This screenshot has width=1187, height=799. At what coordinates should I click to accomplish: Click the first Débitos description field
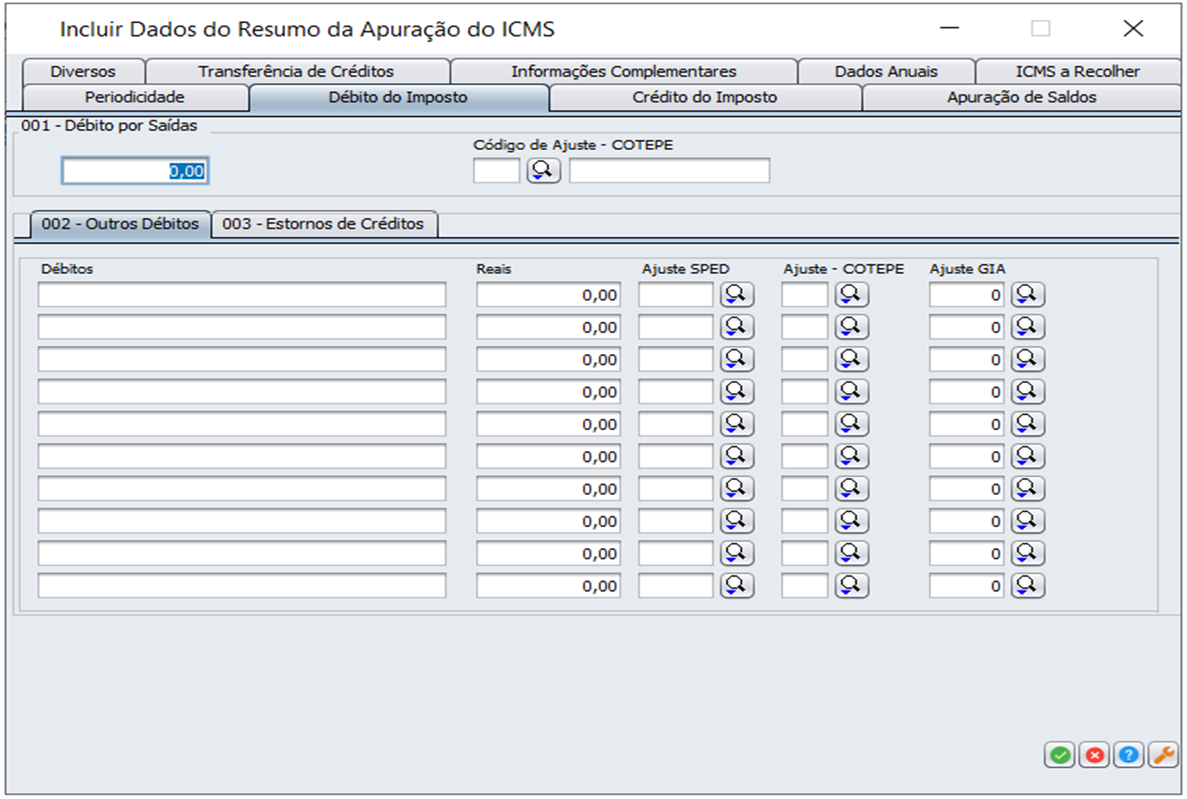pos(240,294)
